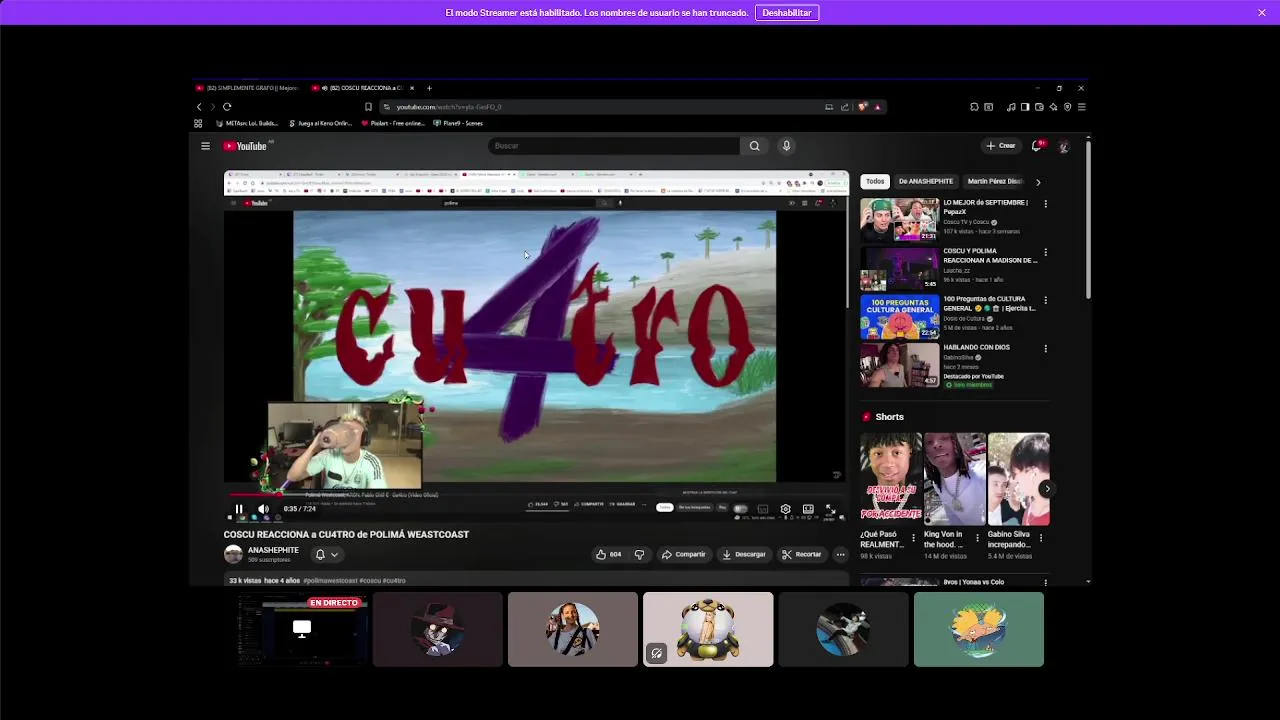Open options menu for King Von short
This screenshot has height=720, width=1280.
click(977, 538)
